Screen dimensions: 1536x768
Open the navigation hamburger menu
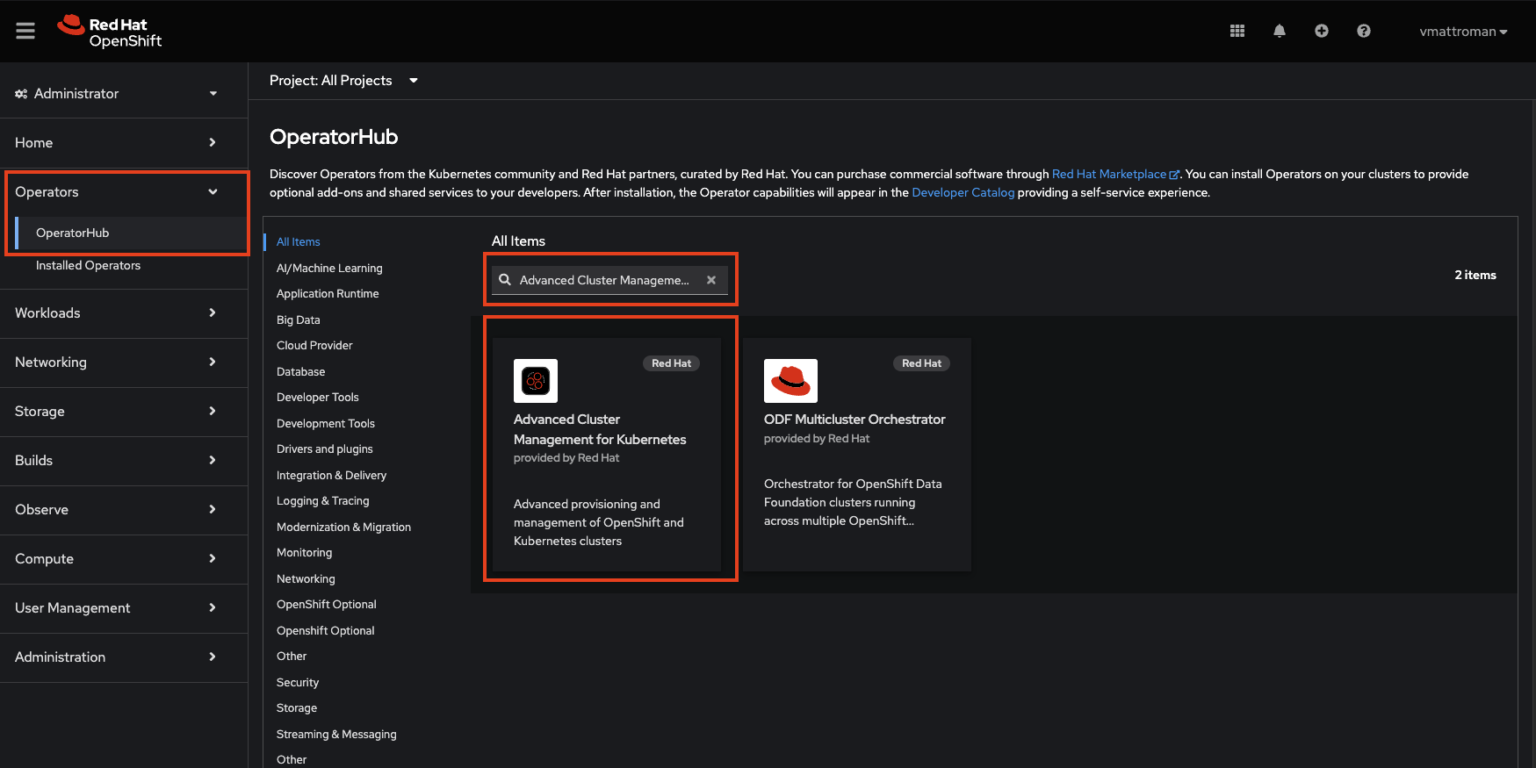pos(25,30)
